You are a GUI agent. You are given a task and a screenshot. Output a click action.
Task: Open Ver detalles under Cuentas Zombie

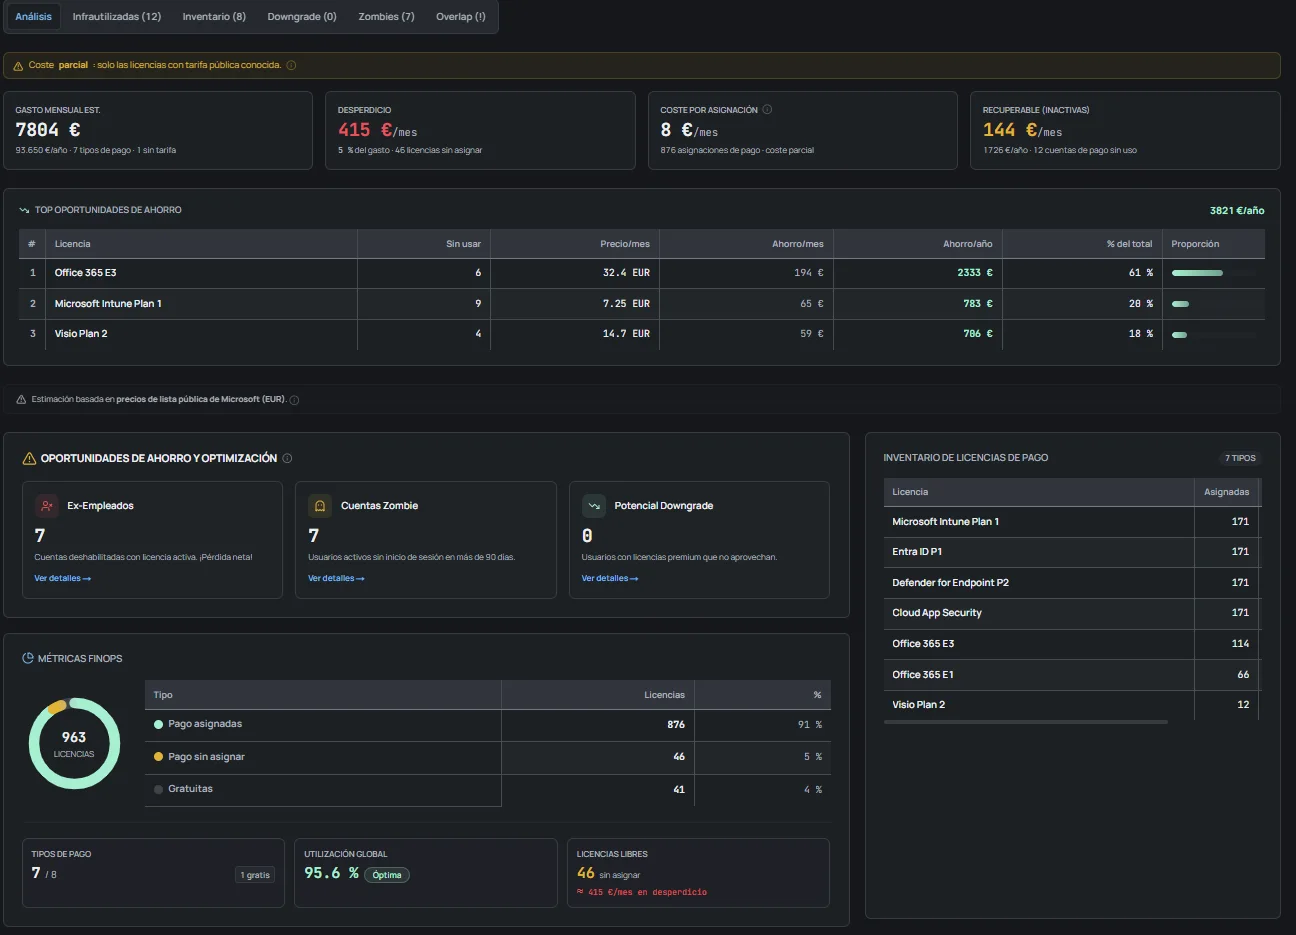[336, 578]
